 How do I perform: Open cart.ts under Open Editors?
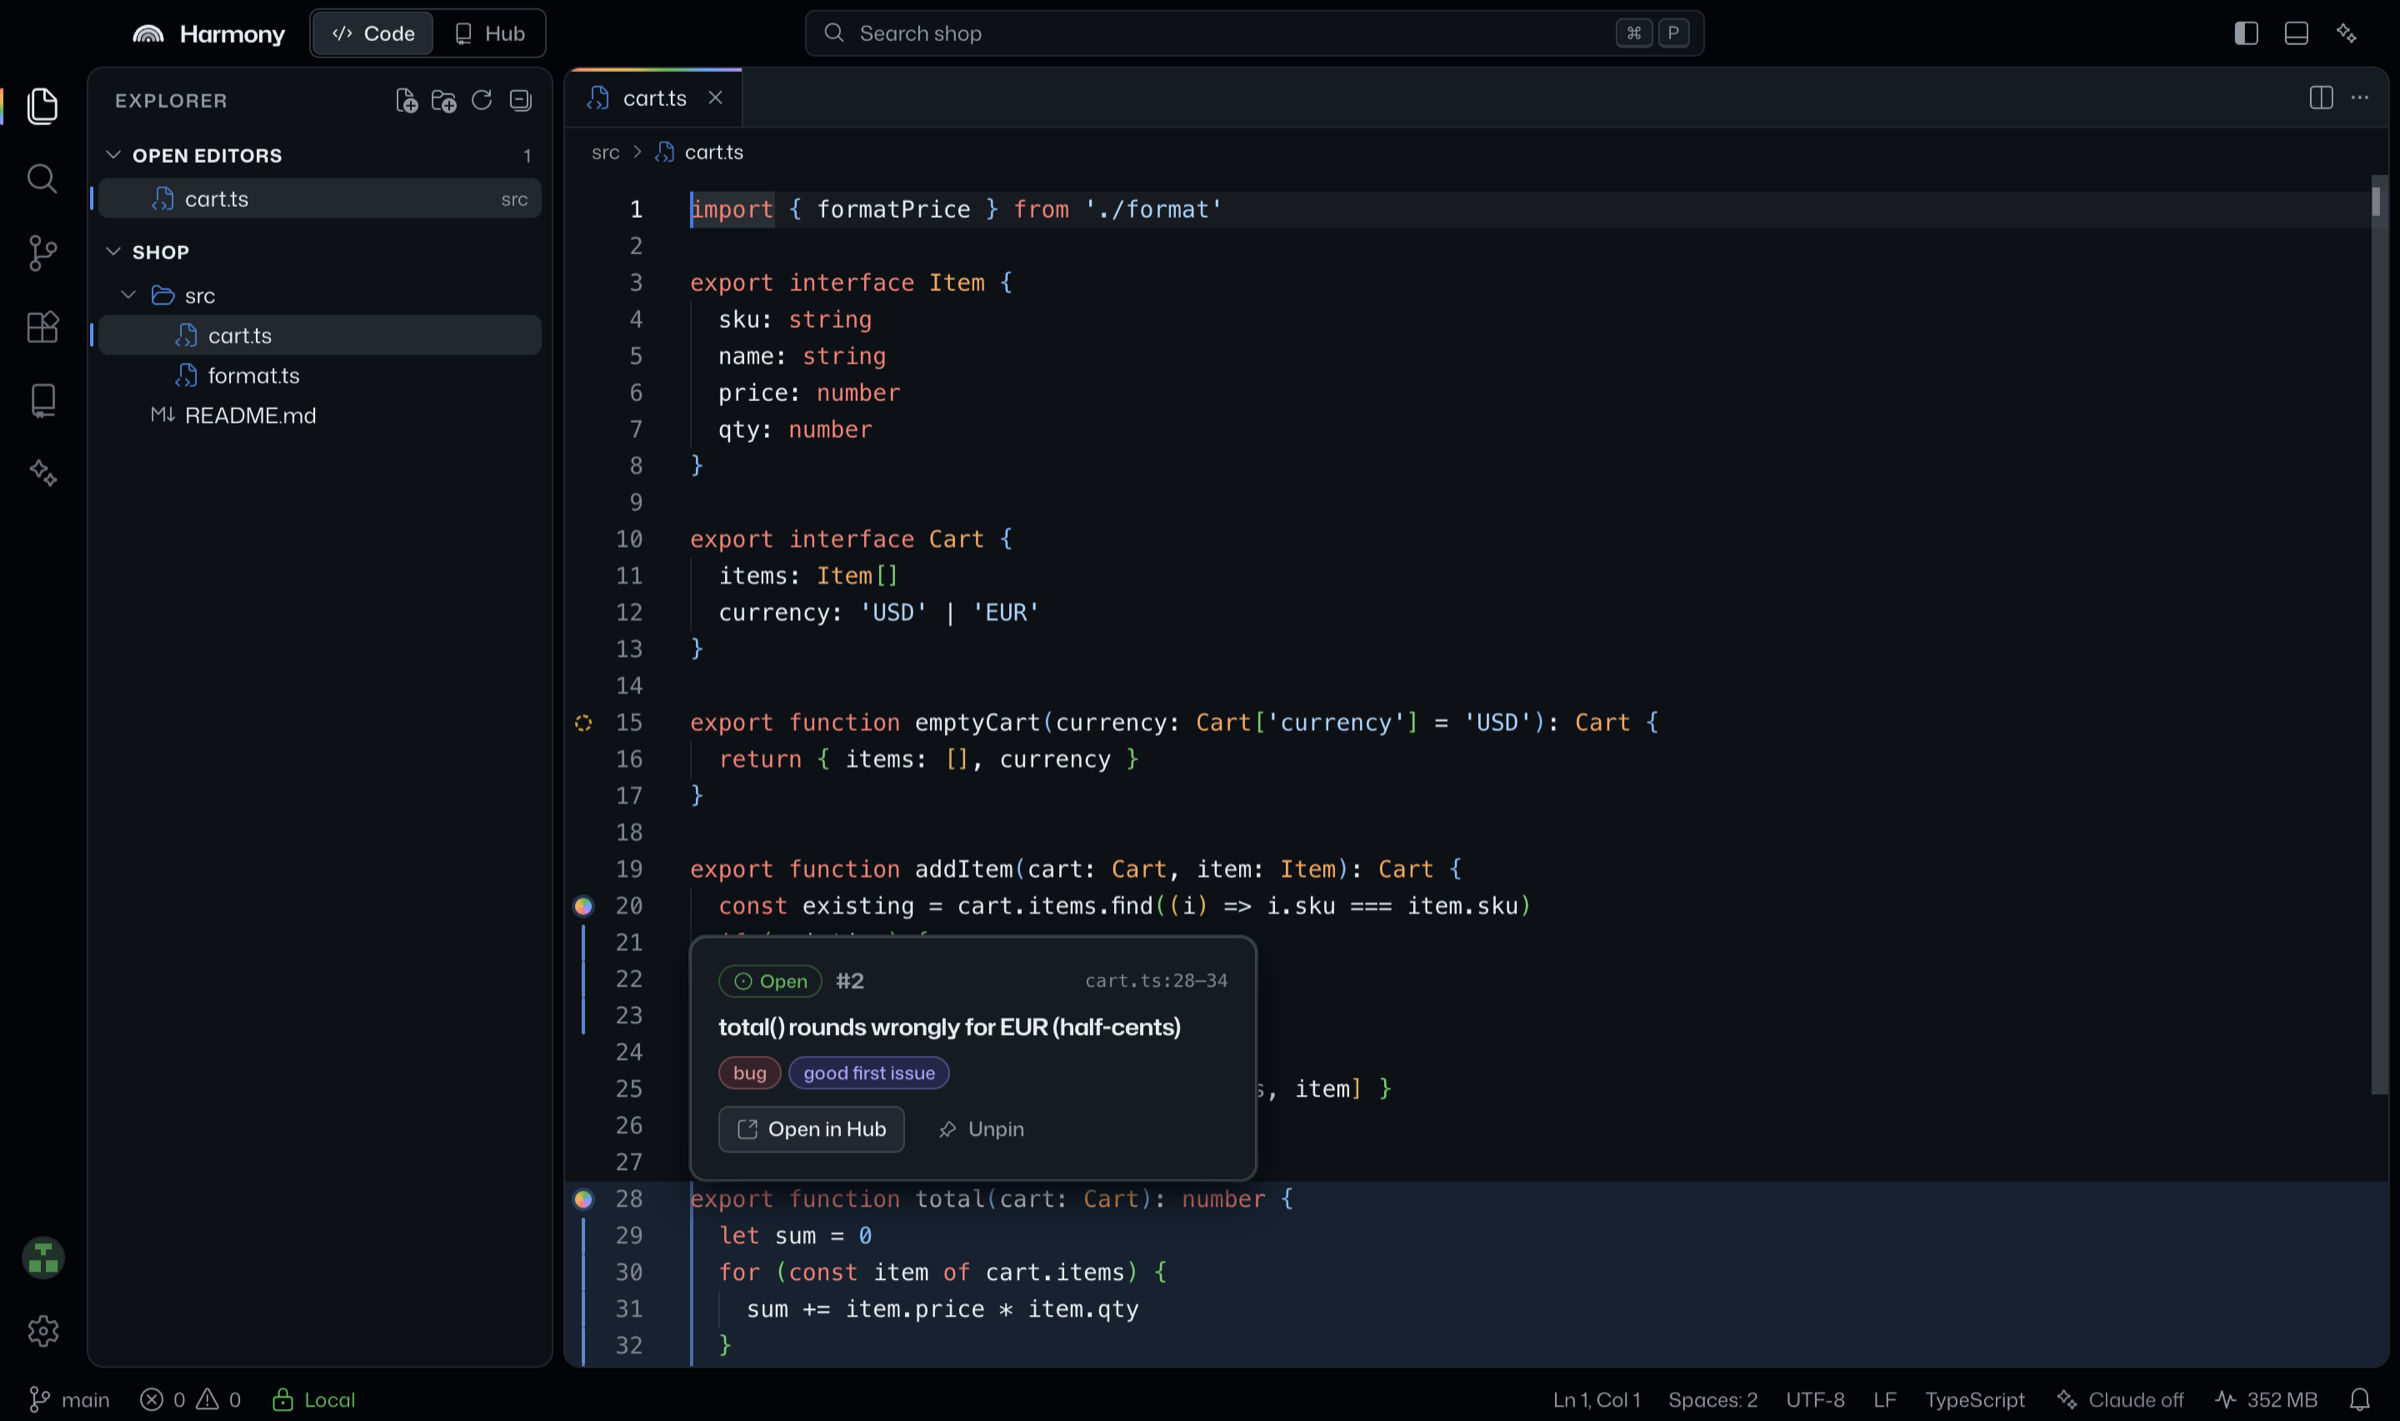click(x=320, y=199)
